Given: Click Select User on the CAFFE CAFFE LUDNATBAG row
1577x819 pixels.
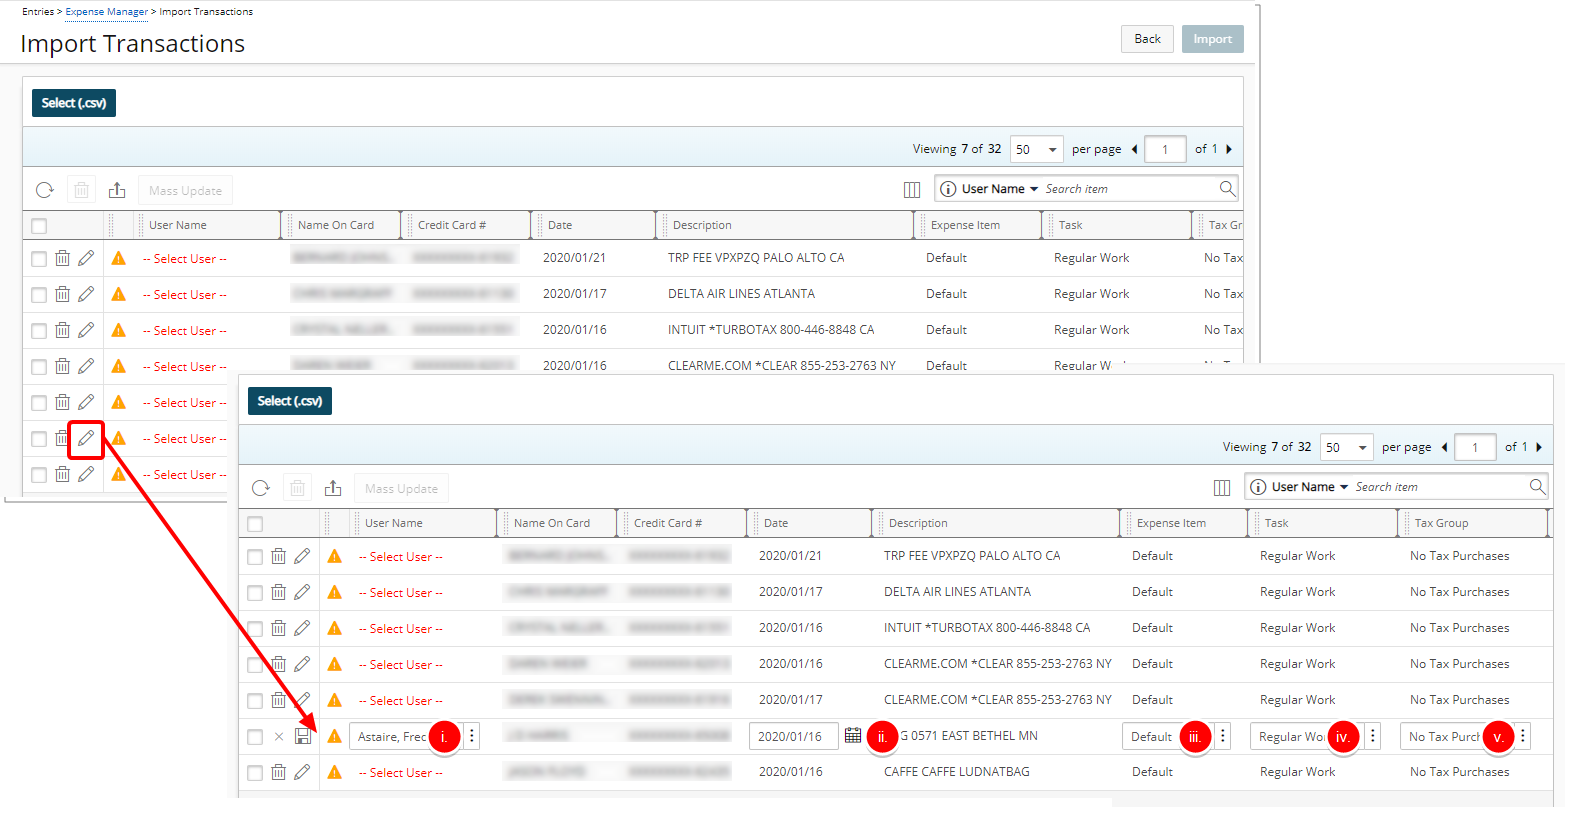Looking at the screenshot, I should (x=400, y=773).
